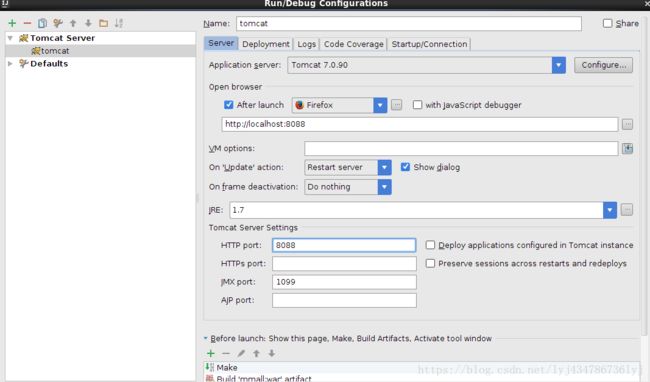The image size is (650, 382).
Task: Edit the selected before launch task
Action: 241,353
